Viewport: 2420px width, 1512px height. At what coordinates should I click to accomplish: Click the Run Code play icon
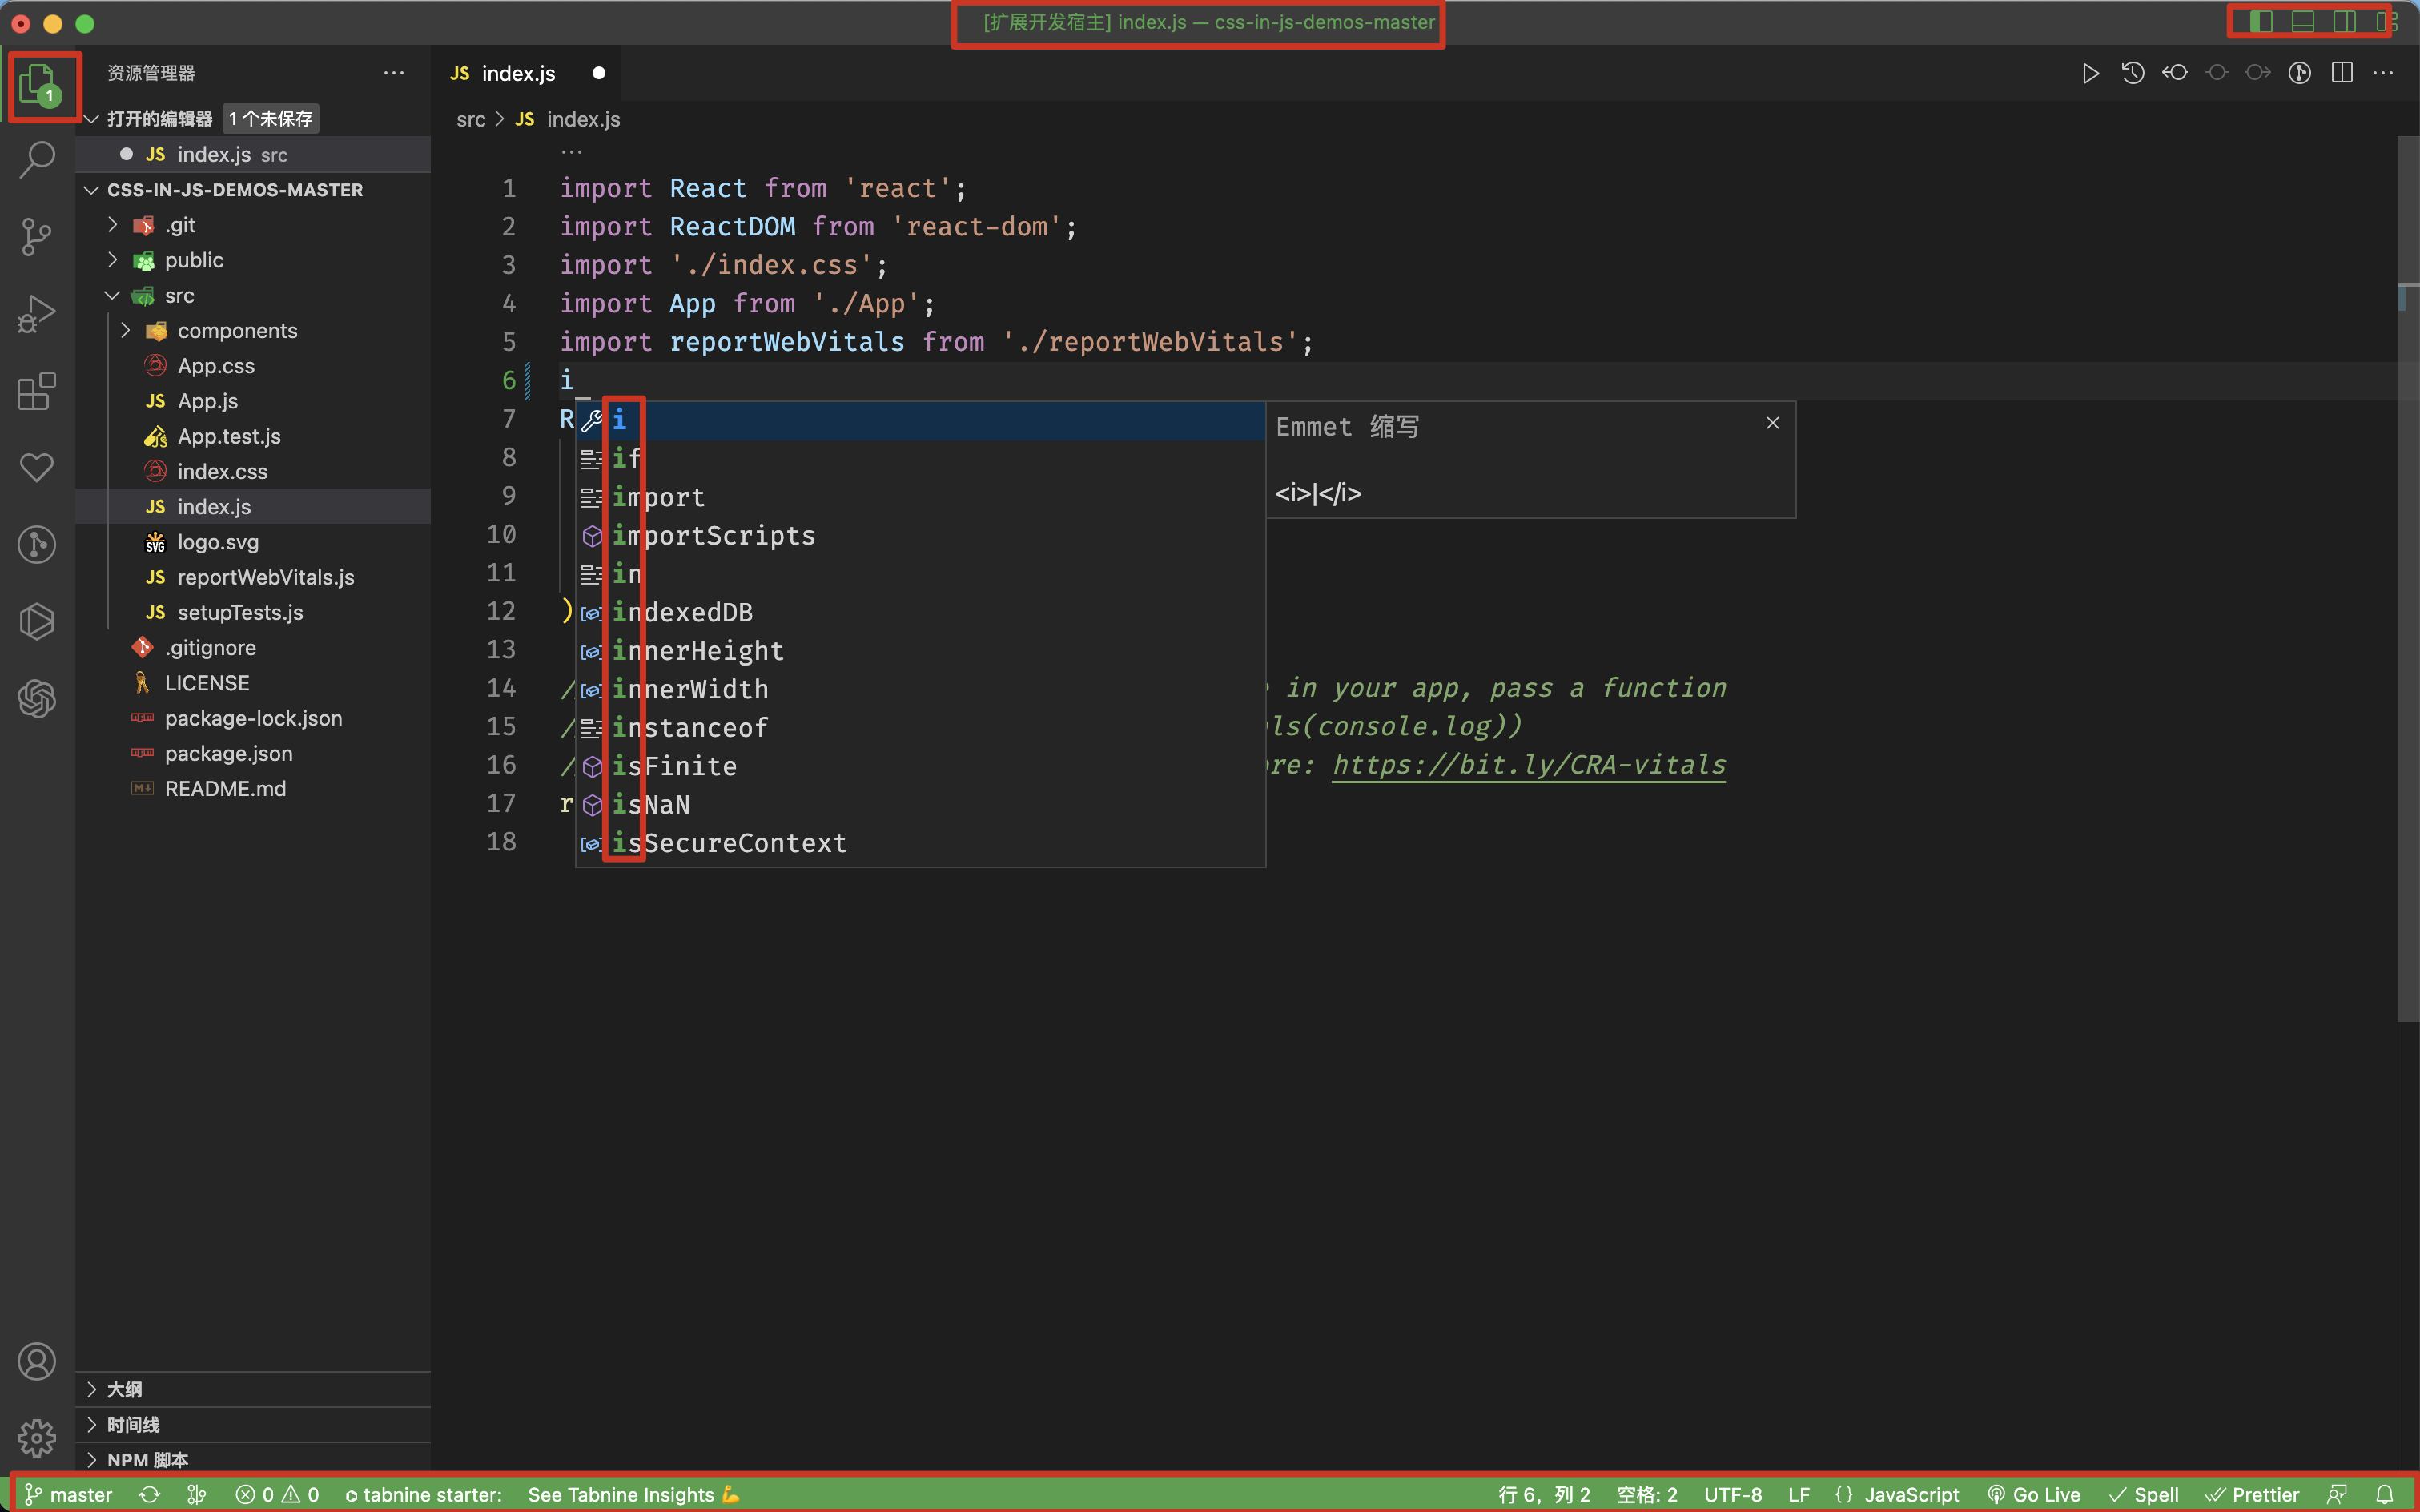pos(2090,73)
